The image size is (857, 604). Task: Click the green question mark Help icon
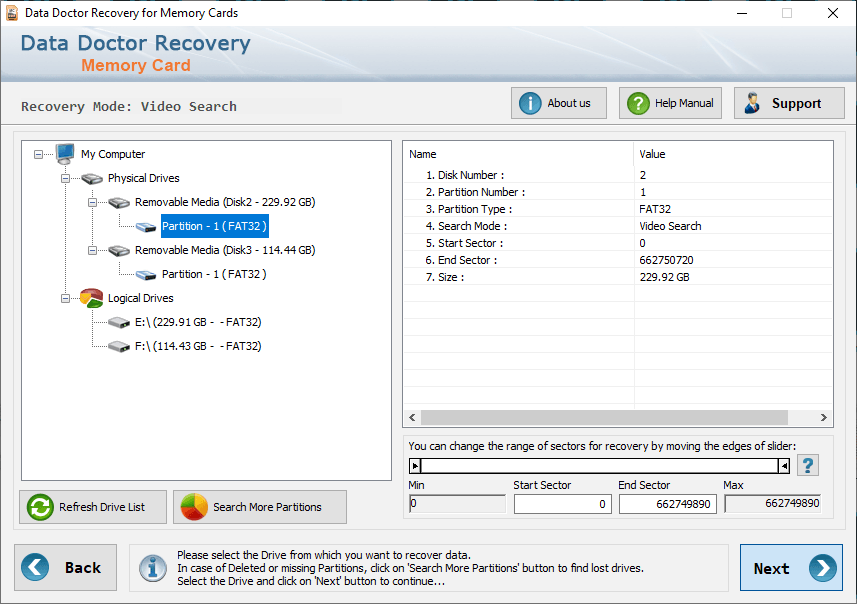[x=638, y=103]
